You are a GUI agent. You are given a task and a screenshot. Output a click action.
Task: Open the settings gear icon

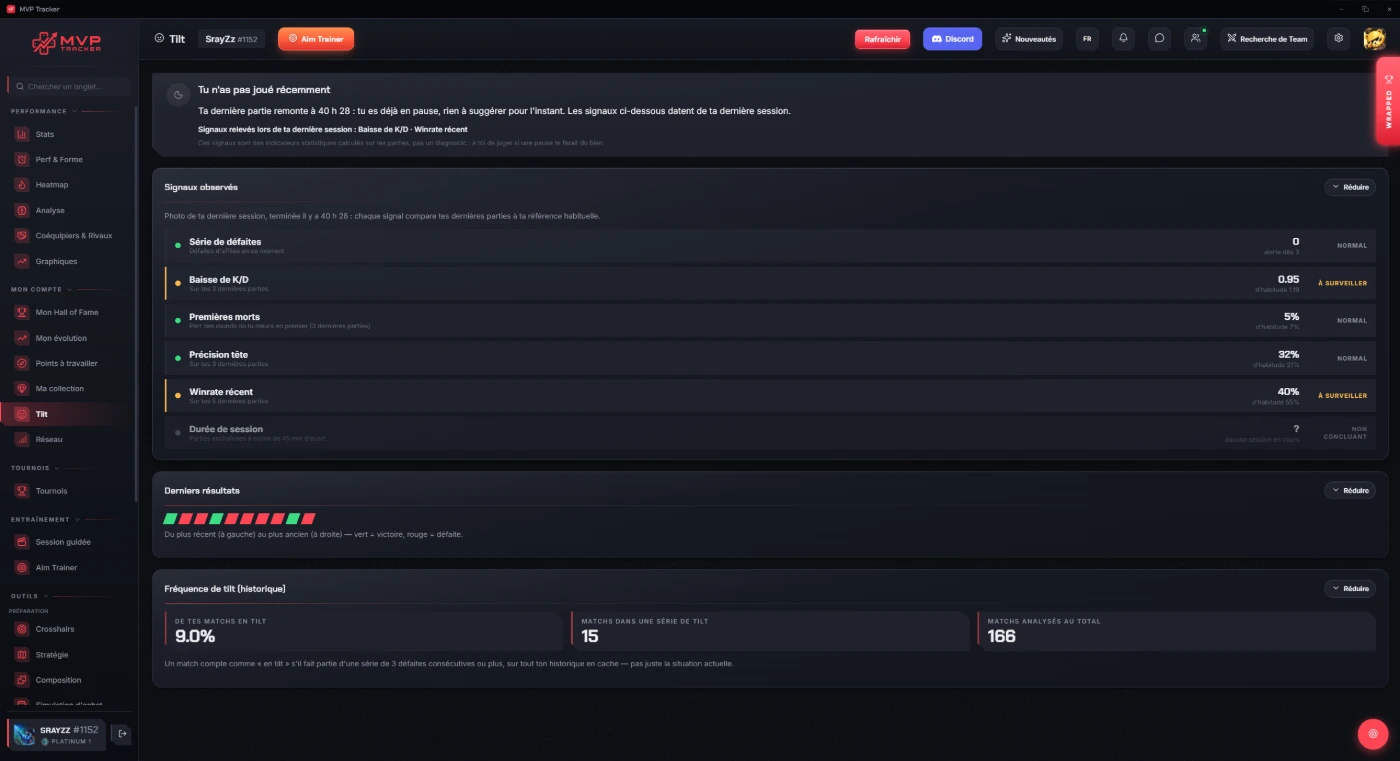(x=1338, y=39)
